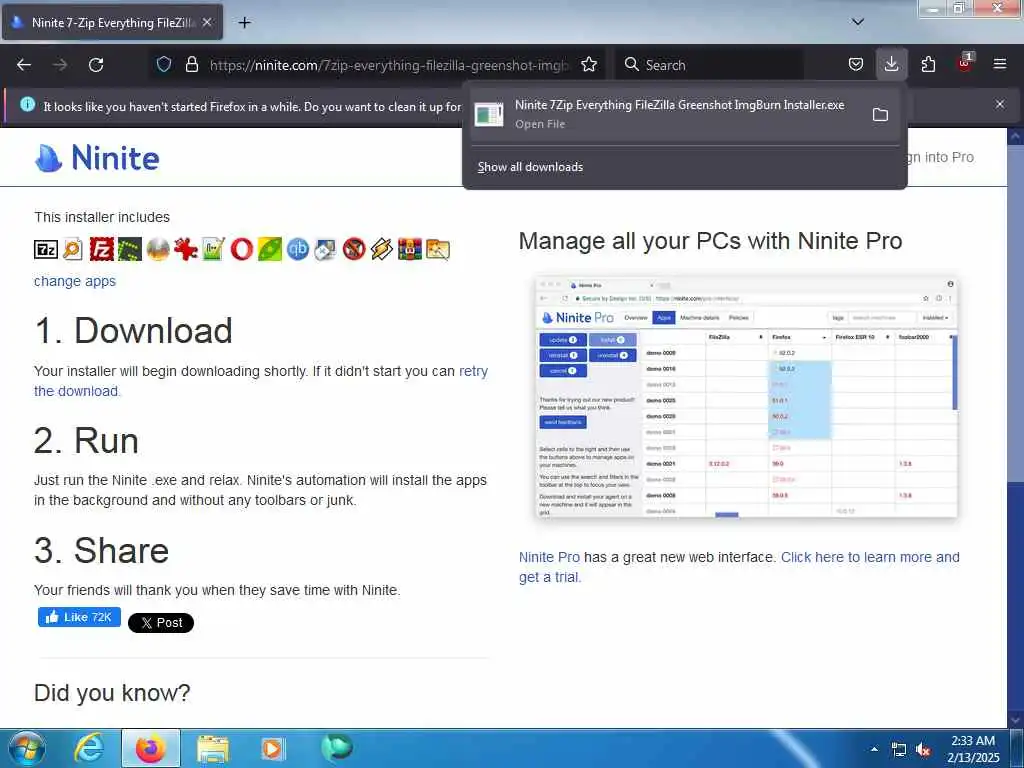This screenshot has height=768, width=1024.
Task: Click the Greenshot app icon
Action: [x=129, y=249]
